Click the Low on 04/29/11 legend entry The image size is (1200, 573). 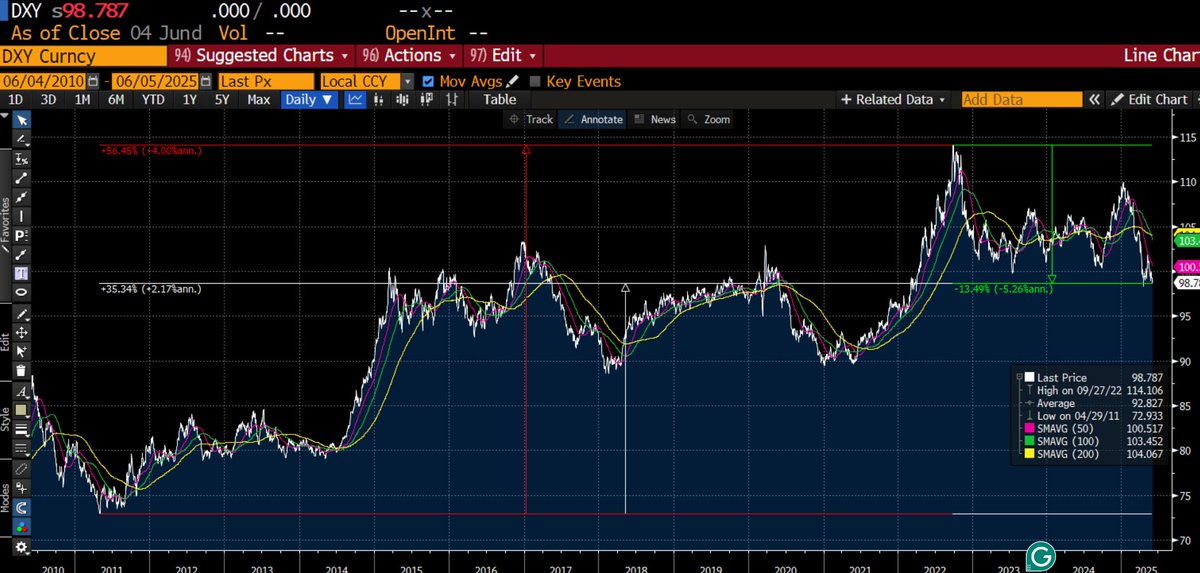[x=1093, y=415]
